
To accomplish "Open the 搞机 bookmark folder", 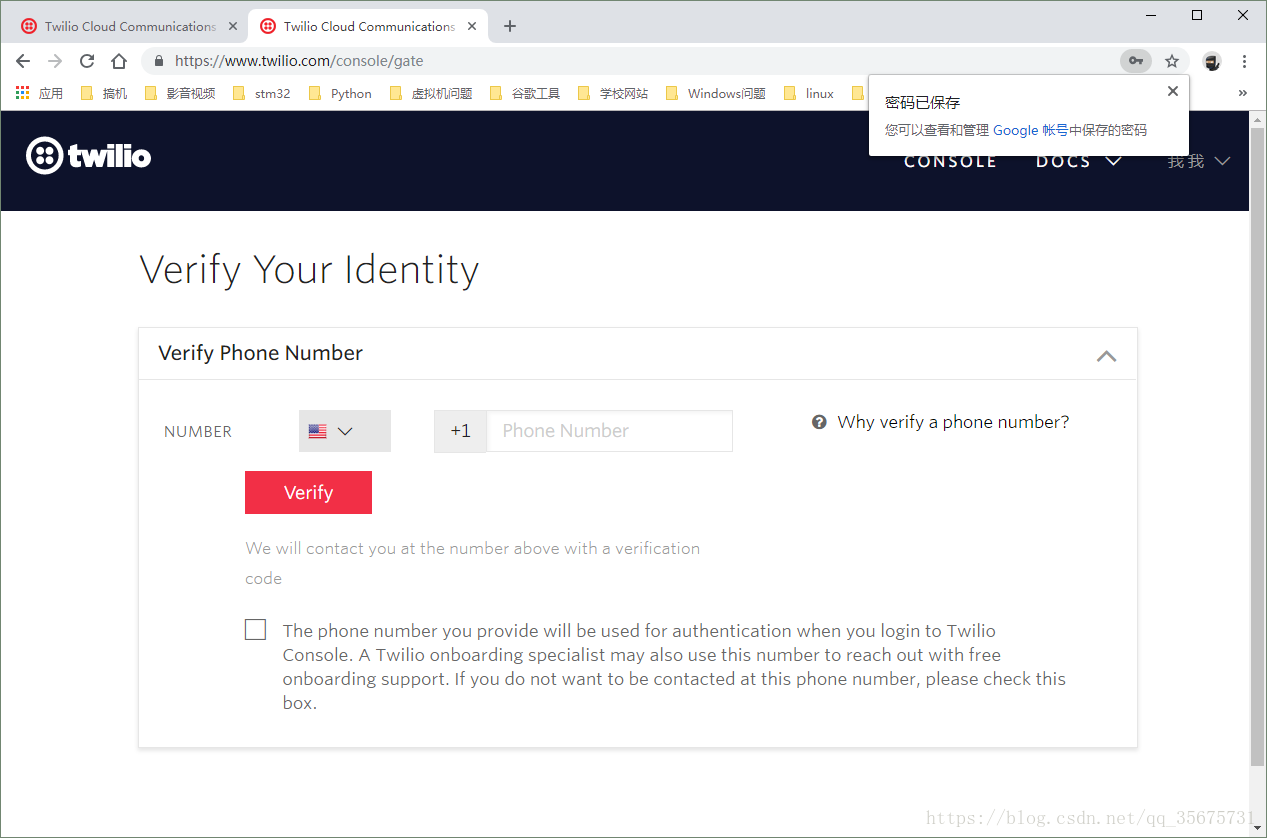I will pyautogui.click(x=103, y=93).
